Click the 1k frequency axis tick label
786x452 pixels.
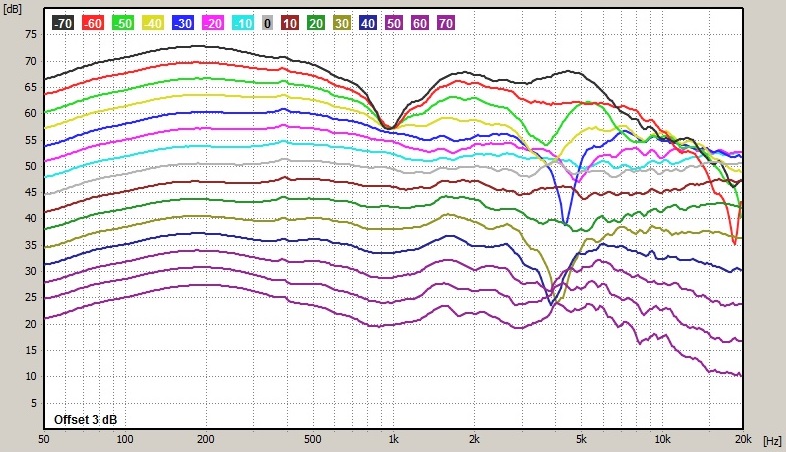(394, 440)
